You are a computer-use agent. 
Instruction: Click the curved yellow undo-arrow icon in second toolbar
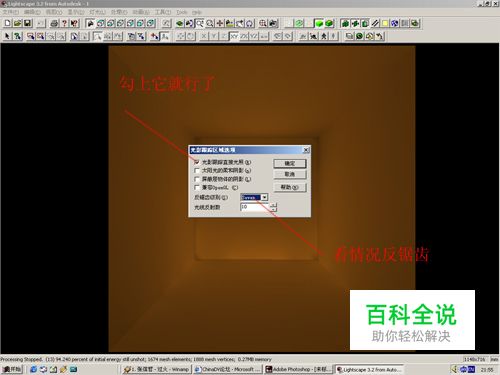[380, 36]
